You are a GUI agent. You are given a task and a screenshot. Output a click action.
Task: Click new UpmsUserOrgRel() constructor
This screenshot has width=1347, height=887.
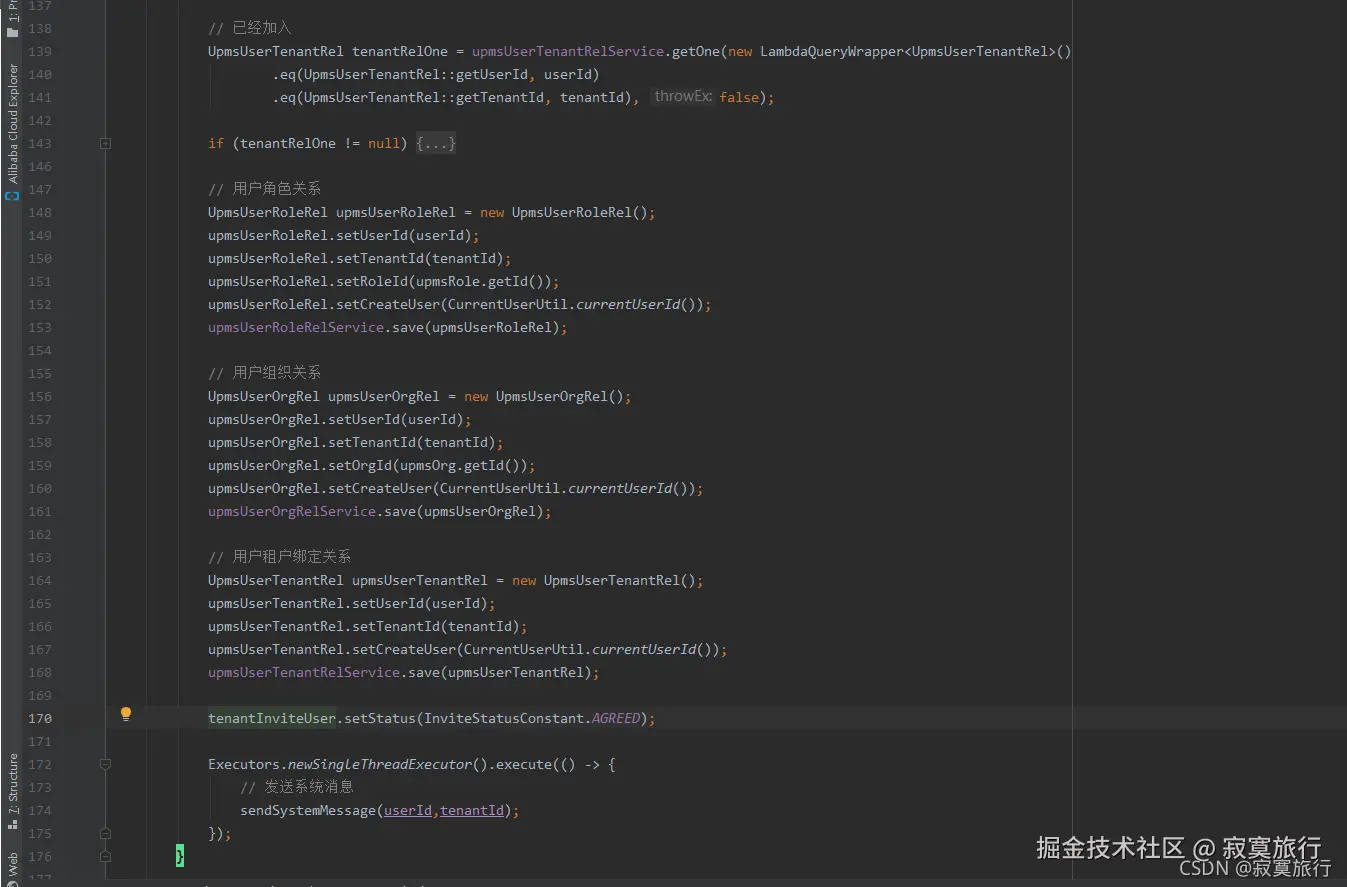pos(544,396)
